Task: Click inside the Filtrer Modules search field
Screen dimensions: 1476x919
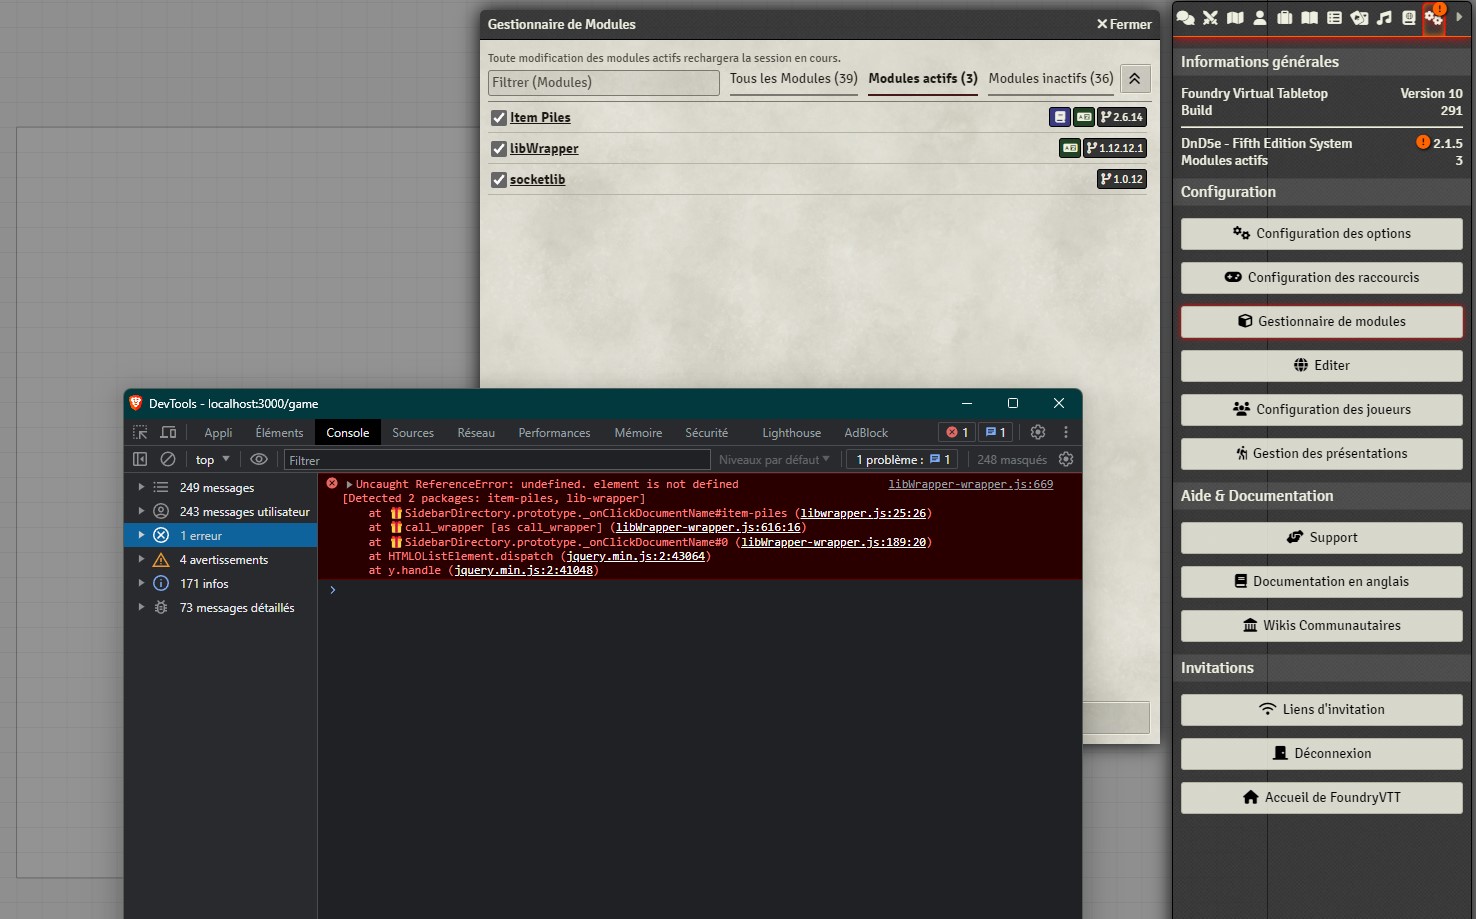Action: click(603, 82)
